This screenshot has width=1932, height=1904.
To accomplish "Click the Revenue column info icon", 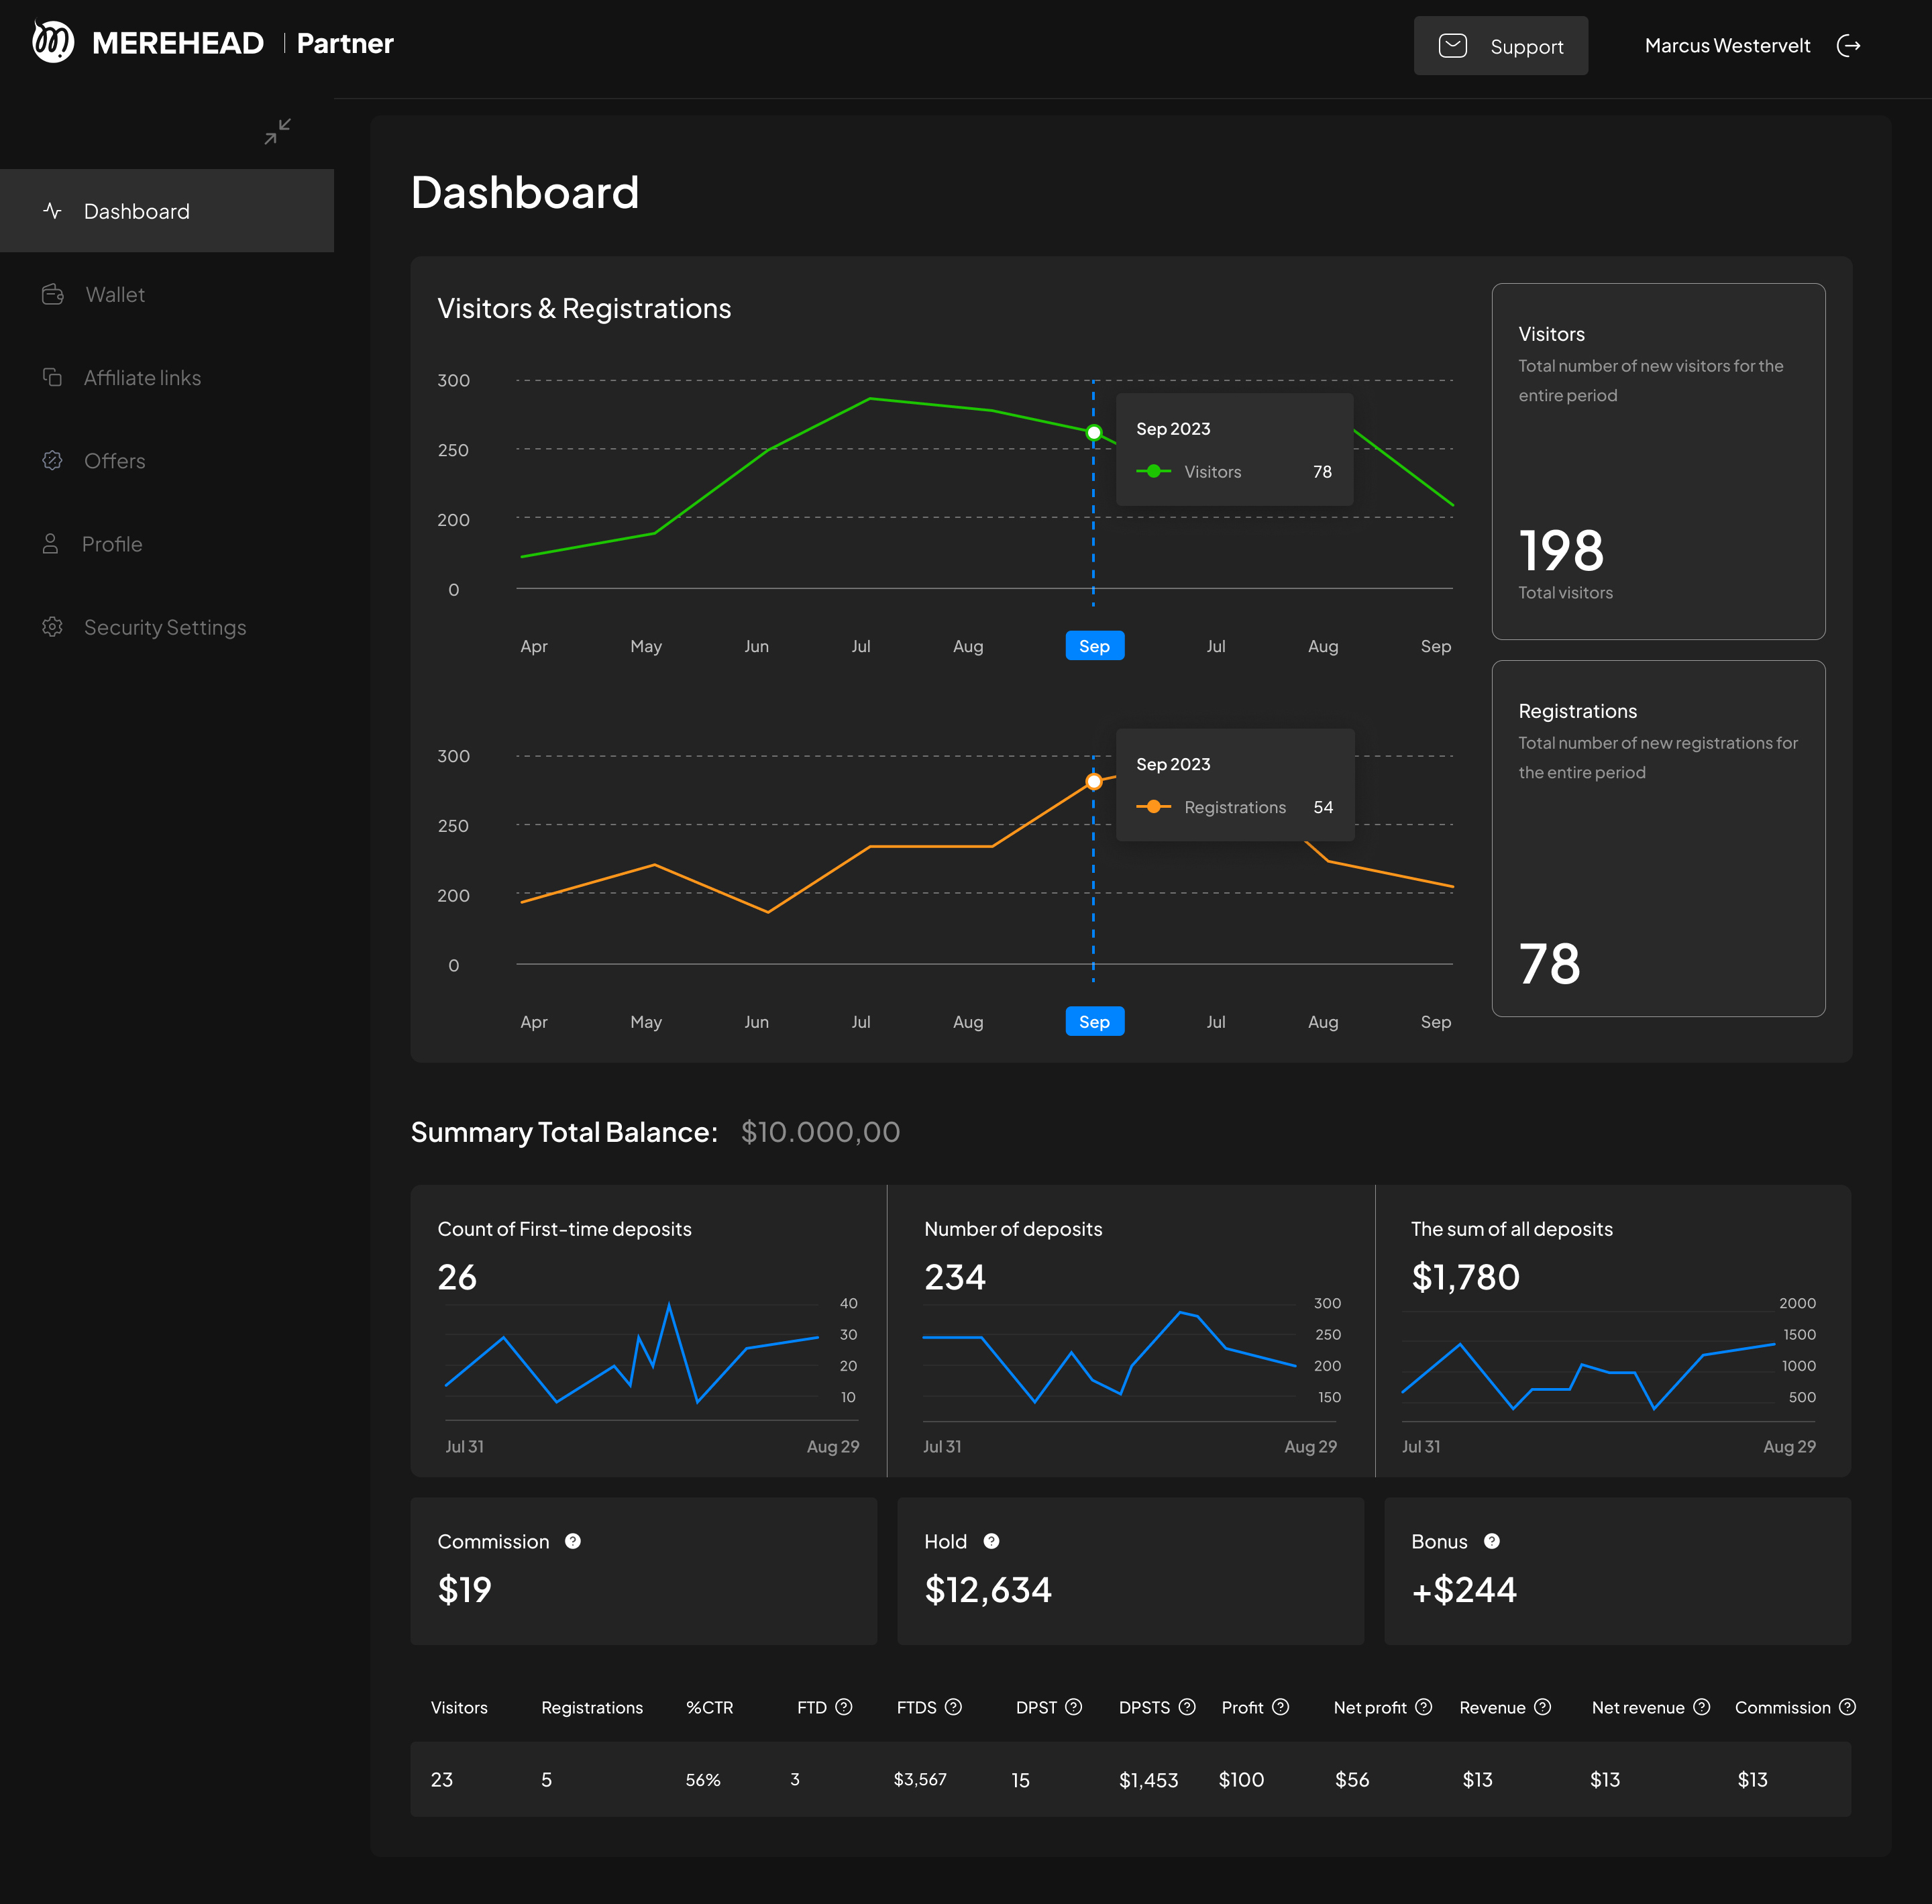I will [1542, 1707].
